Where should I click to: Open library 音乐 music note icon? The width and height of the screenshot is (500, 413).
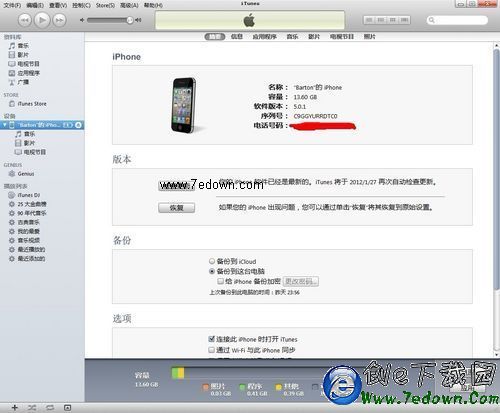[x=12, y=46]
